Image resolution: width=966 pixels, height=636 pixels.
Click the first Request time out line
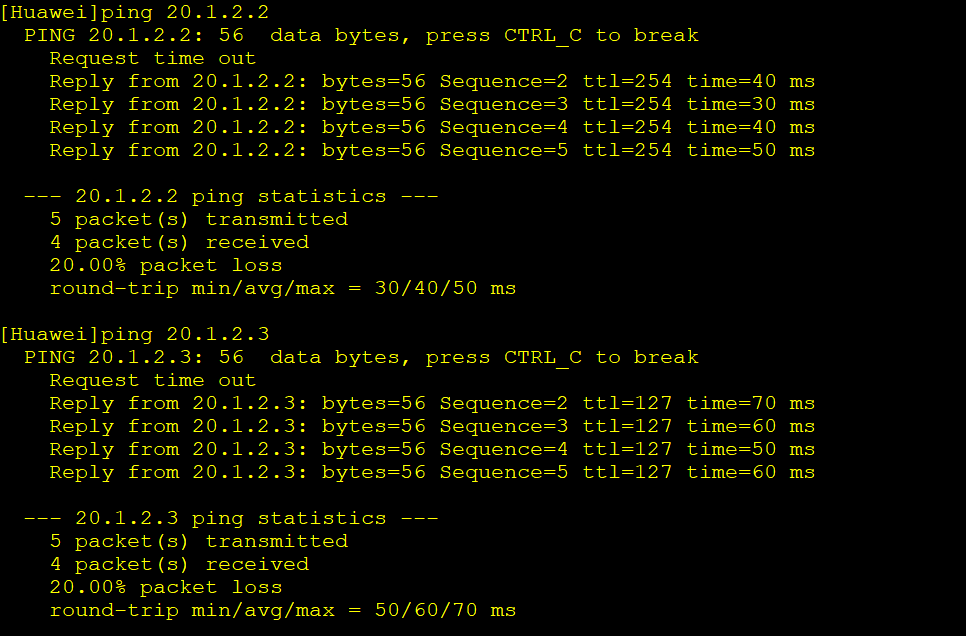click(x=153, y=59)
